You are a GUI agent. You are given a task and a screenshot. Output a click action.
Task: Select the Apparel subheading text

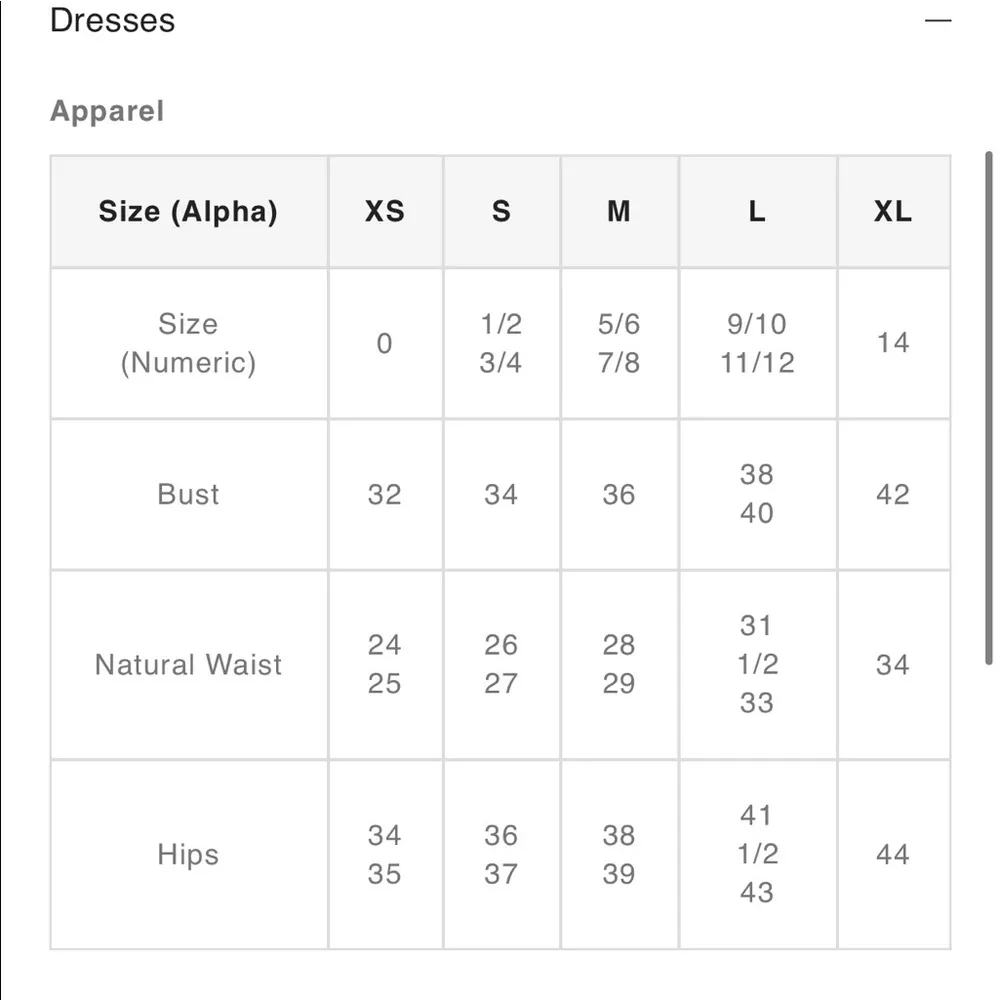click(x=107, y=111)
